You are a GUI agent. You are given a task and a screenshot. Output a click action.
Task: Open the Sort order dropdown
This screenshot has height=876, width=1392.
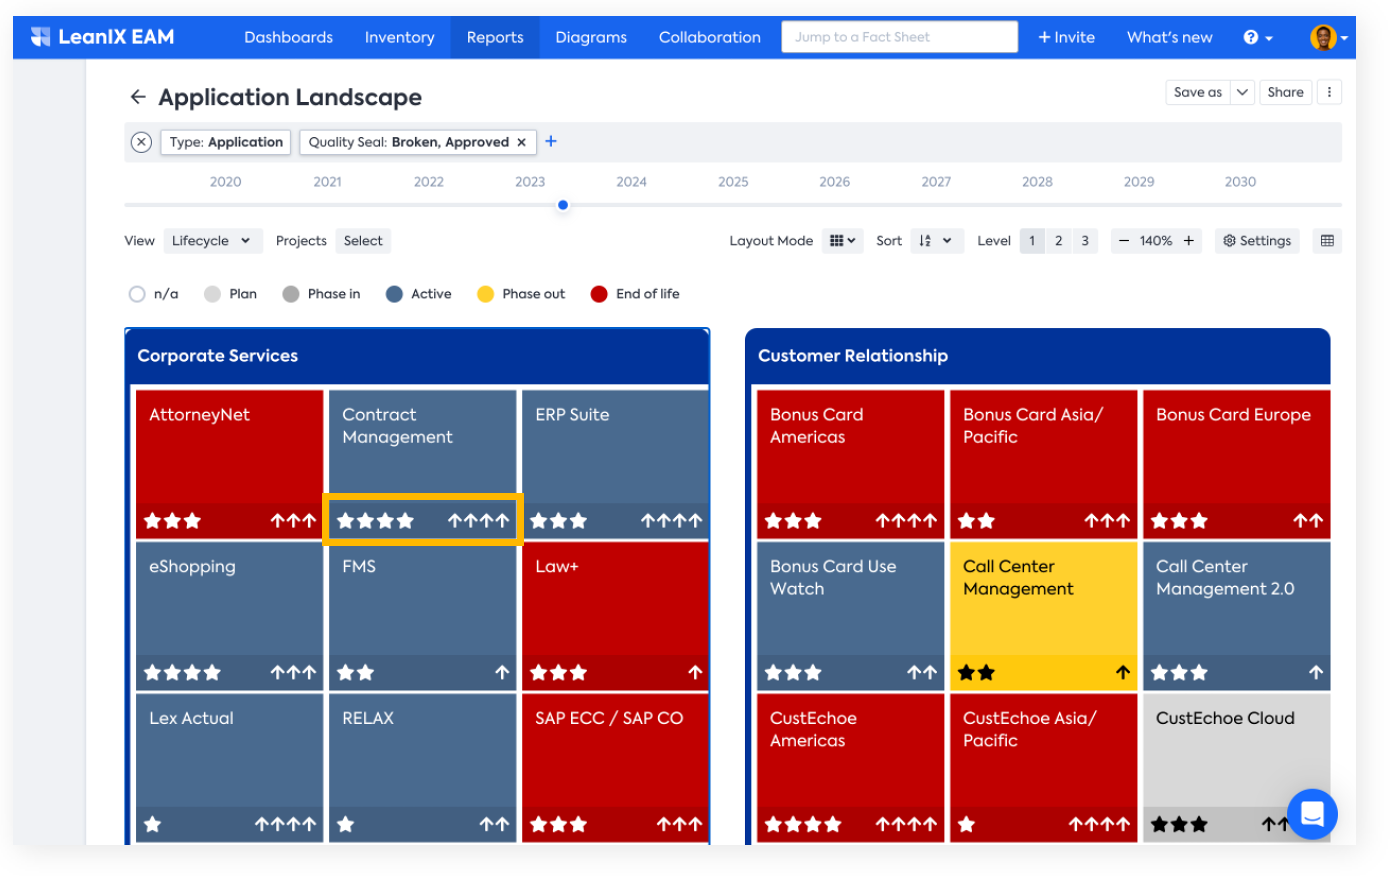[936, 241]
